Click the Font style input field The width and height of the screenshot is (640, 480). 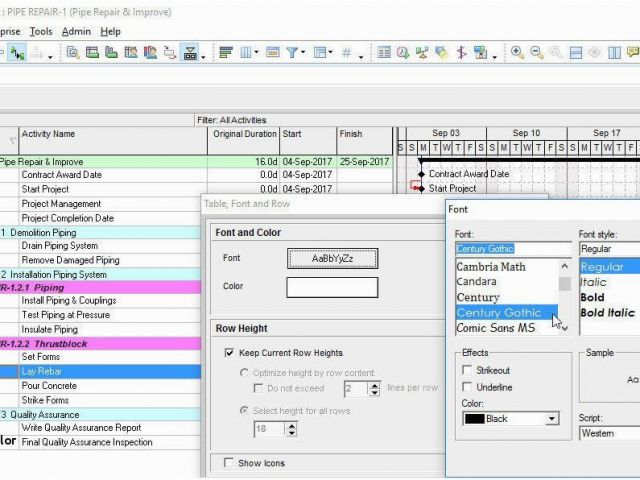[609, 249]
